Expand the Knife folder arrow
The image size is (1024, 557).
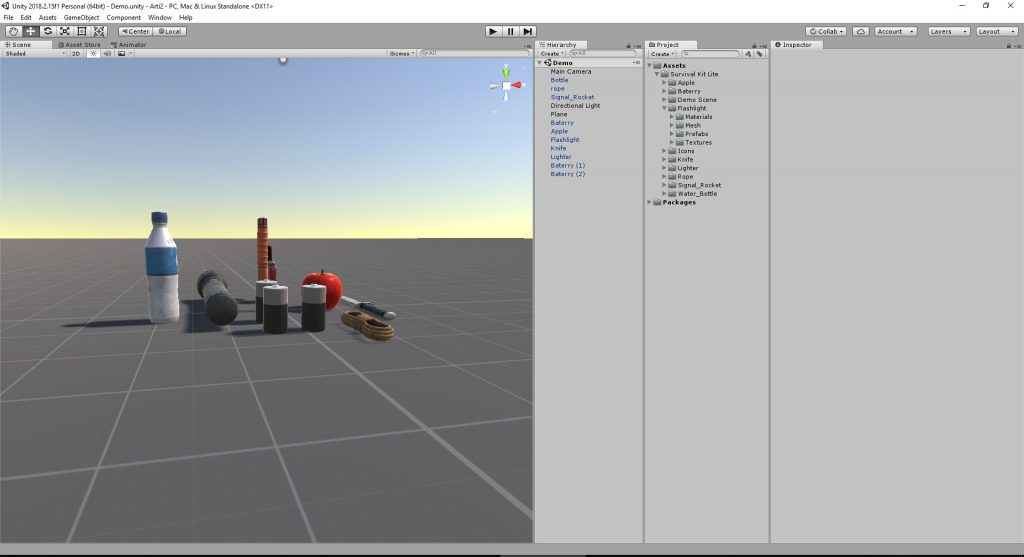click(664, 159)
